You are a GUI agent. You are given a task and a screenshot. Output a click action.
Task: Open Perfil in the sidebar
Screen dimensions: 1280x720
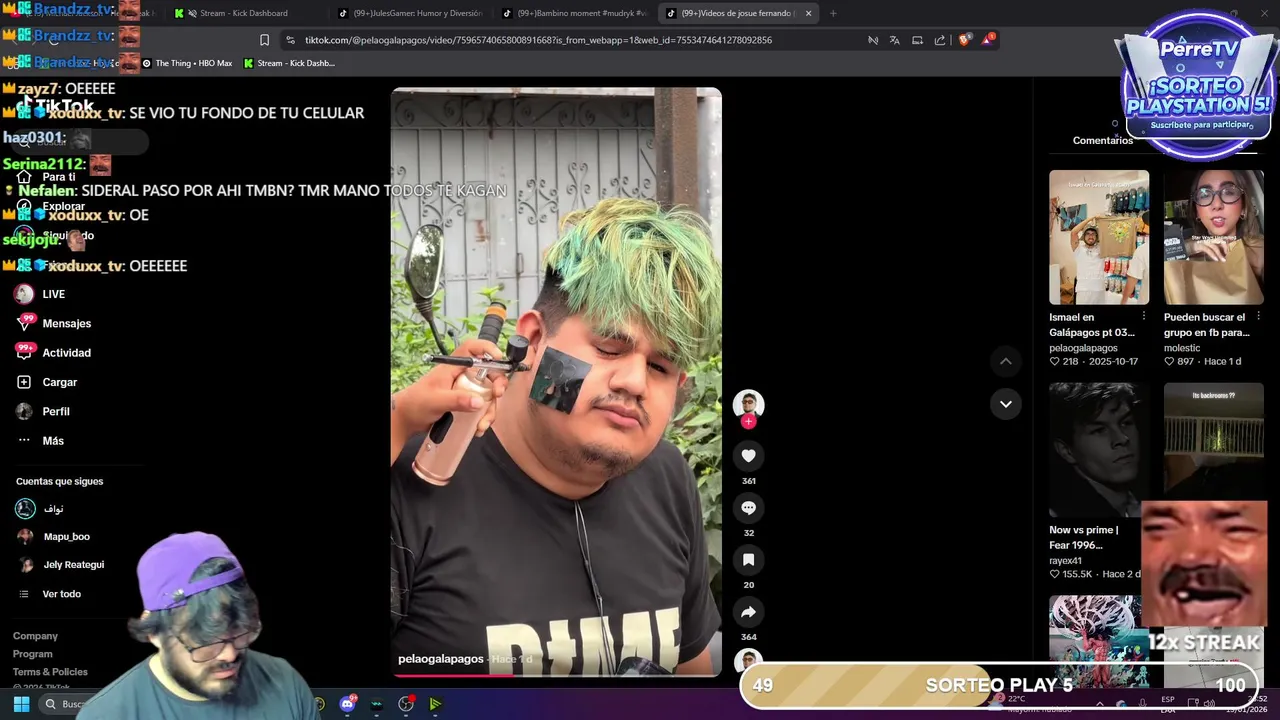[x=43, y=411]
